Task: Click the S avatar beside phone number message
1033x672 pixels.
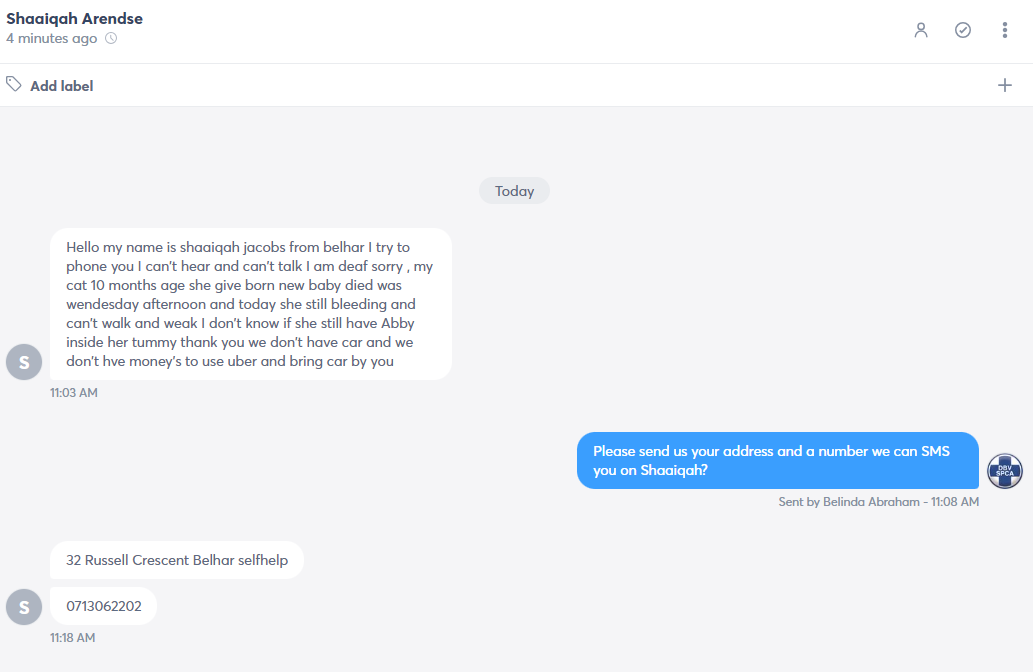Action: pyautogui.click(x=24, y=607)
